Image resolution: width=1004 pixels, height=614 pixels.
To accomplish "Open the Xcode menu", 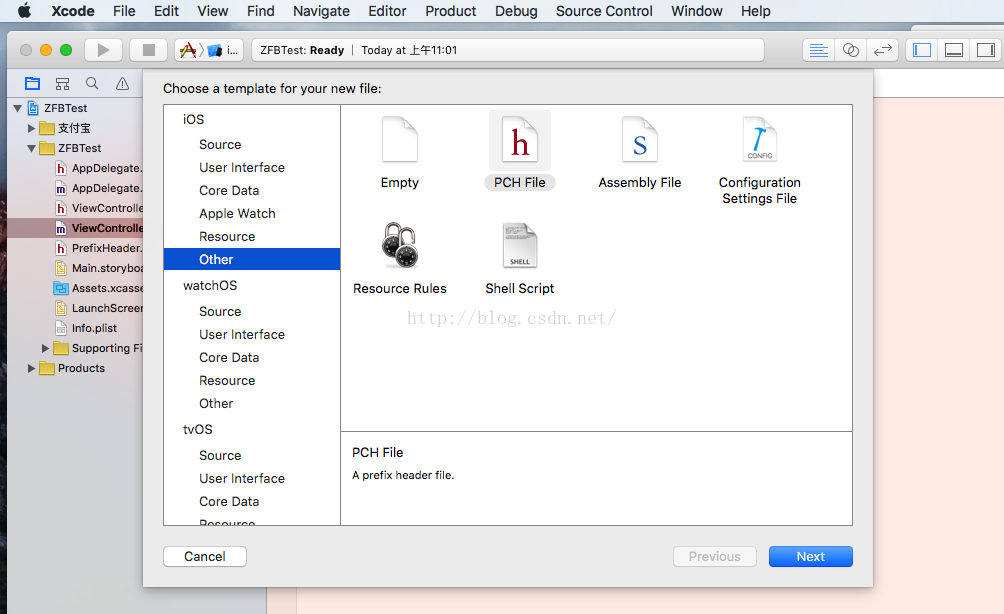I will (73, 11).
